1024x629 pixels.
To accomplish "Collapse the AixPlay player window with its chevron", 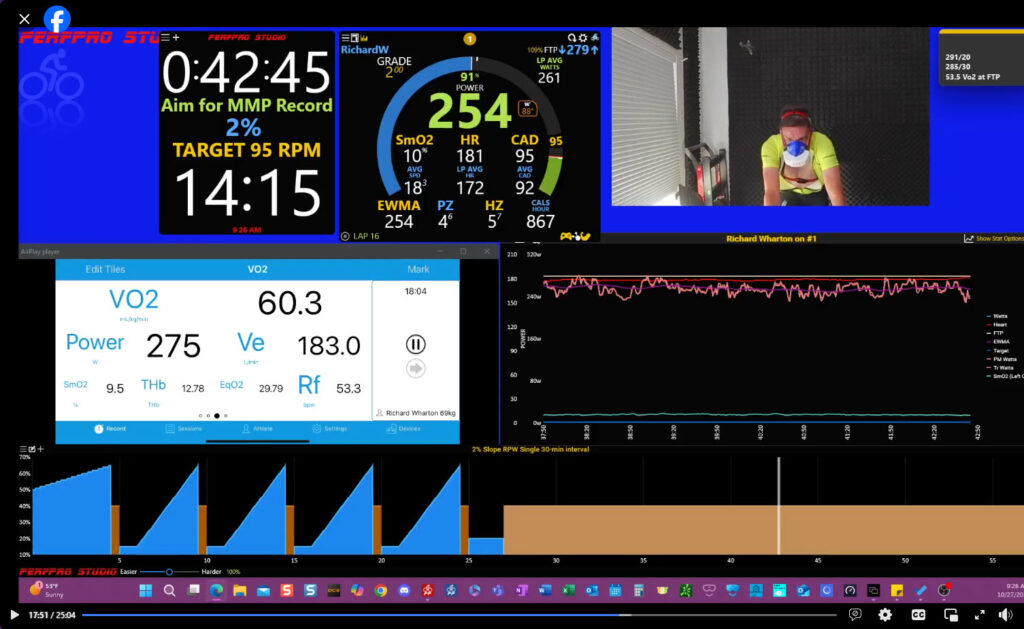I will [x=440, y=251].
